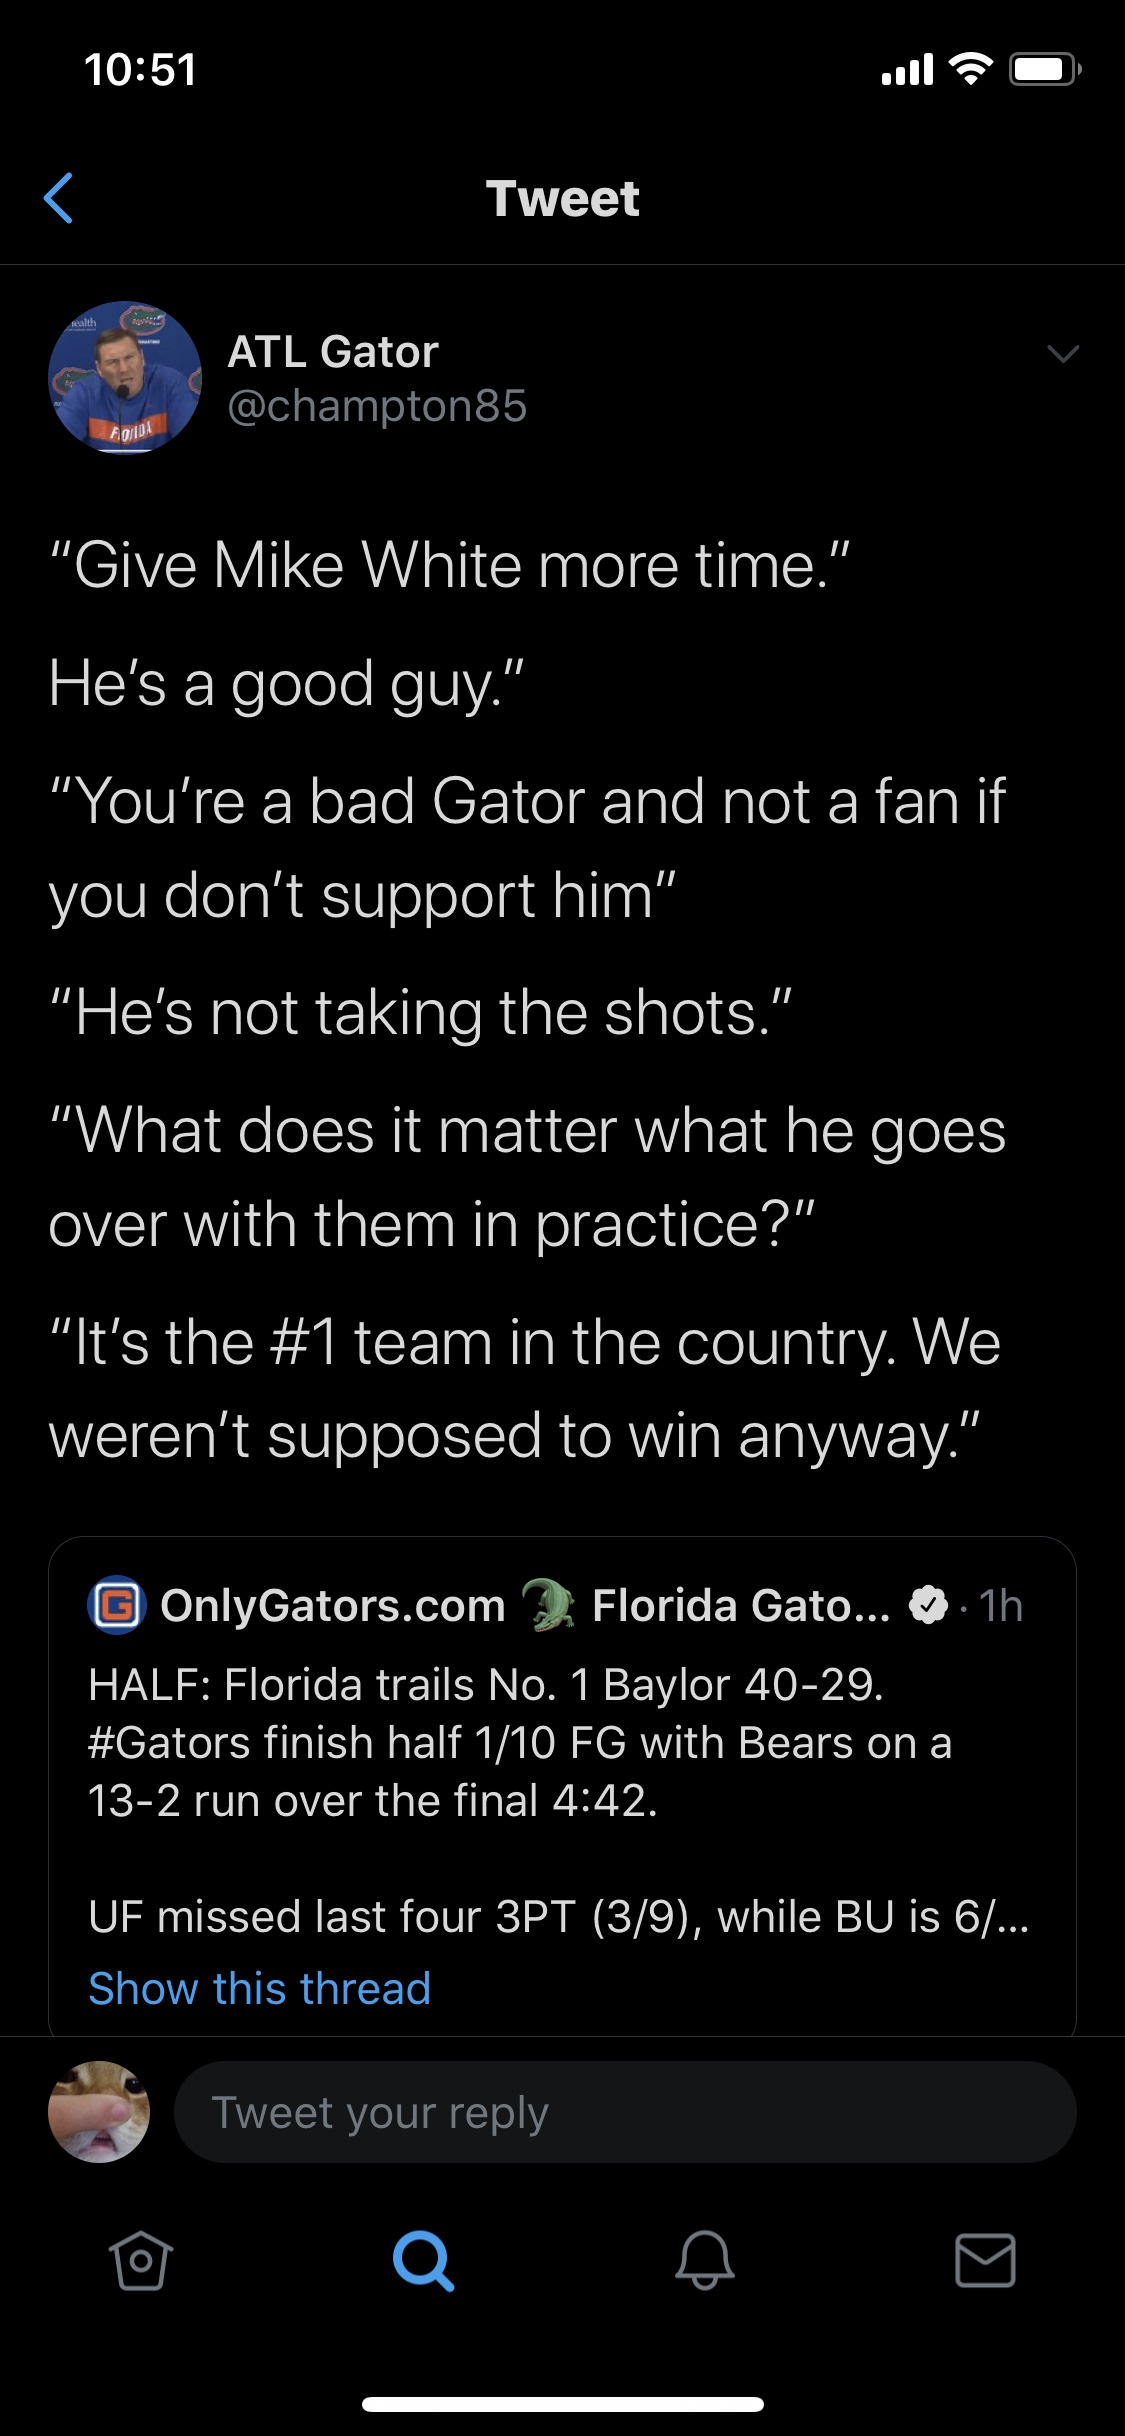The width and height of the screenshot is (1125, 2436).
Task: Tap the verified badge on quoted tweet
Action: pos(927,1605)
